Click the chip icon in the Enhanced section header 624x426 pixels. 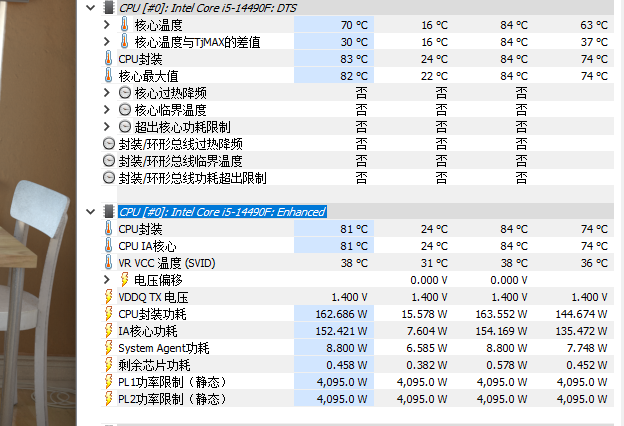(x=109, y=211)
